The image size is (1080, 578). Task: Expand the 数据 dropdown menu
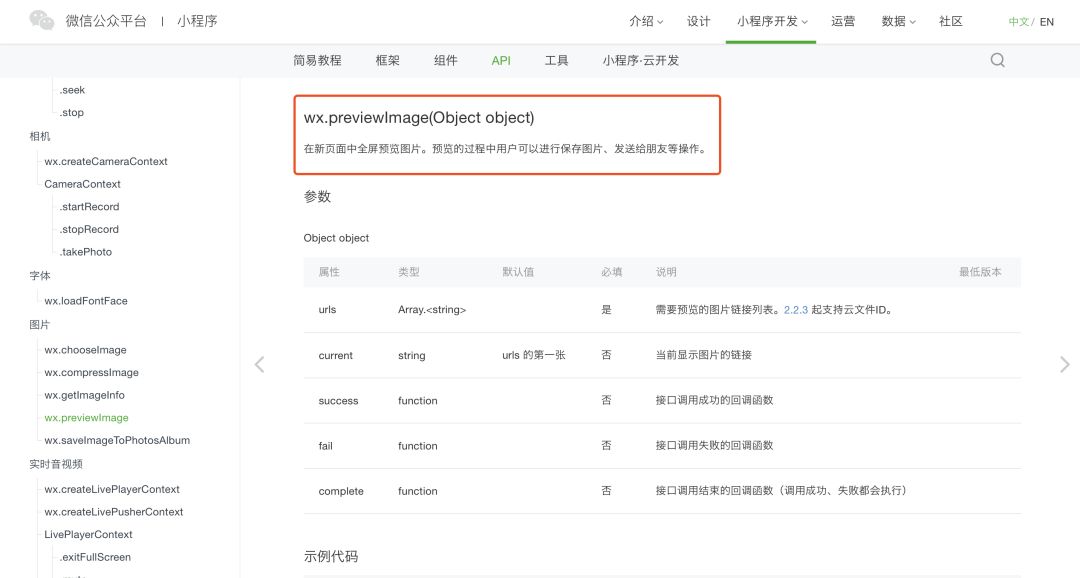[898, 21]
